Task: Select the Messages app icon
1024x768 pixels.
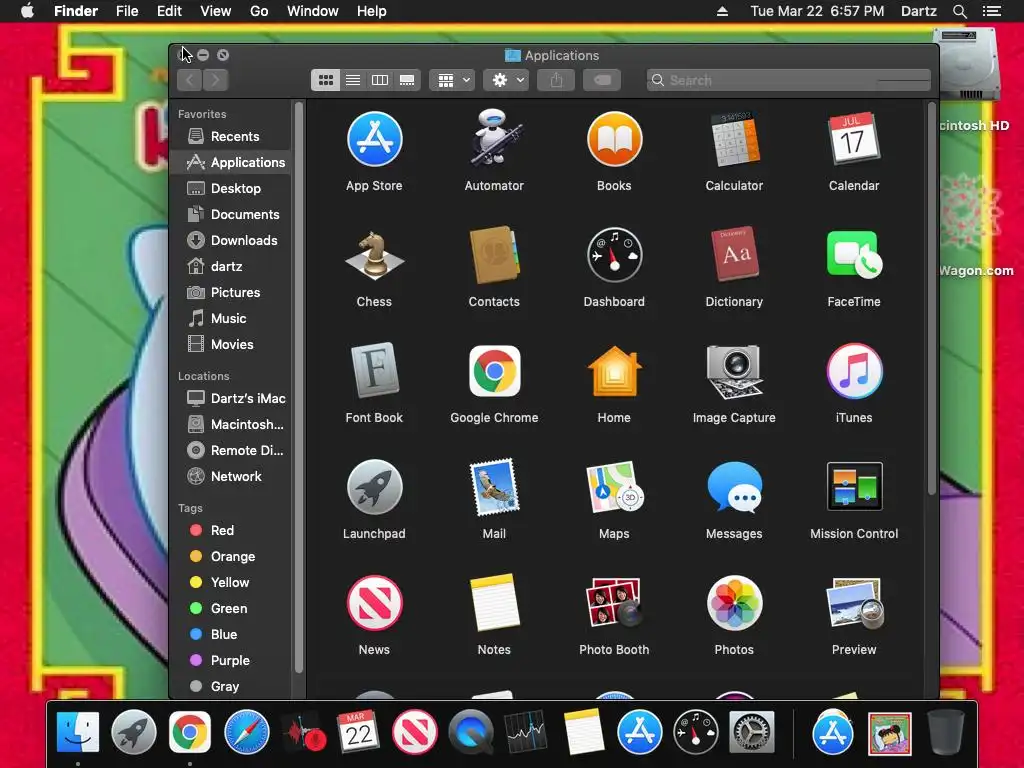Action: point(734,487)
